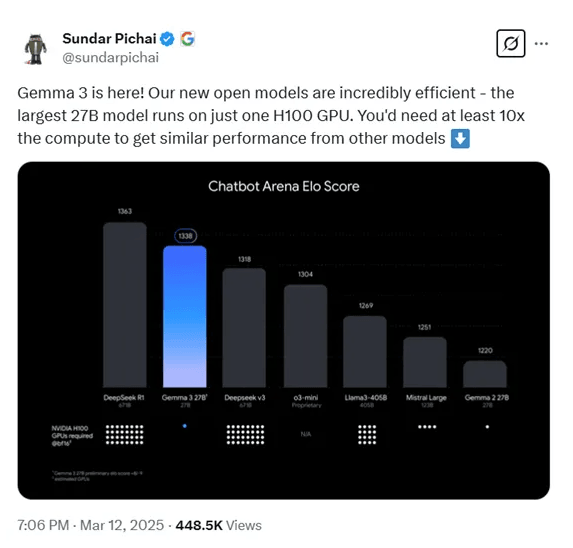
Task: Open the 7:06 PM Mar 12, 2025 timestamp
Action: coord(91,525)
